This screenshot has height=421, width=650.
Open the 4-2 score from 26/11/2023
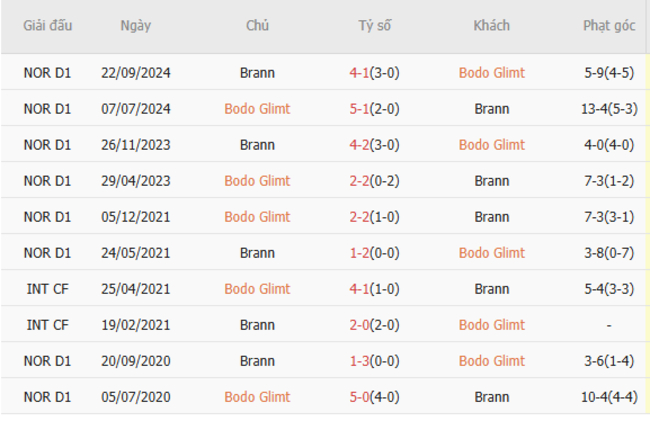click(x=374, y=145)
